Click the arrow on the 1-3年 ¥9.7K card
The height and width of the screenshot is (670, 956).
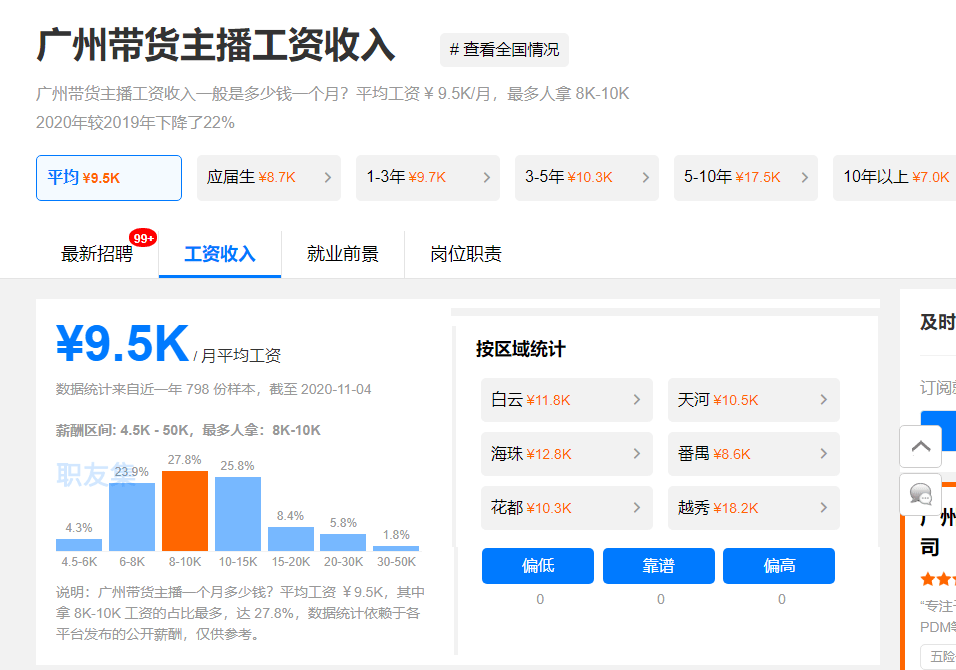click(485, 177)
